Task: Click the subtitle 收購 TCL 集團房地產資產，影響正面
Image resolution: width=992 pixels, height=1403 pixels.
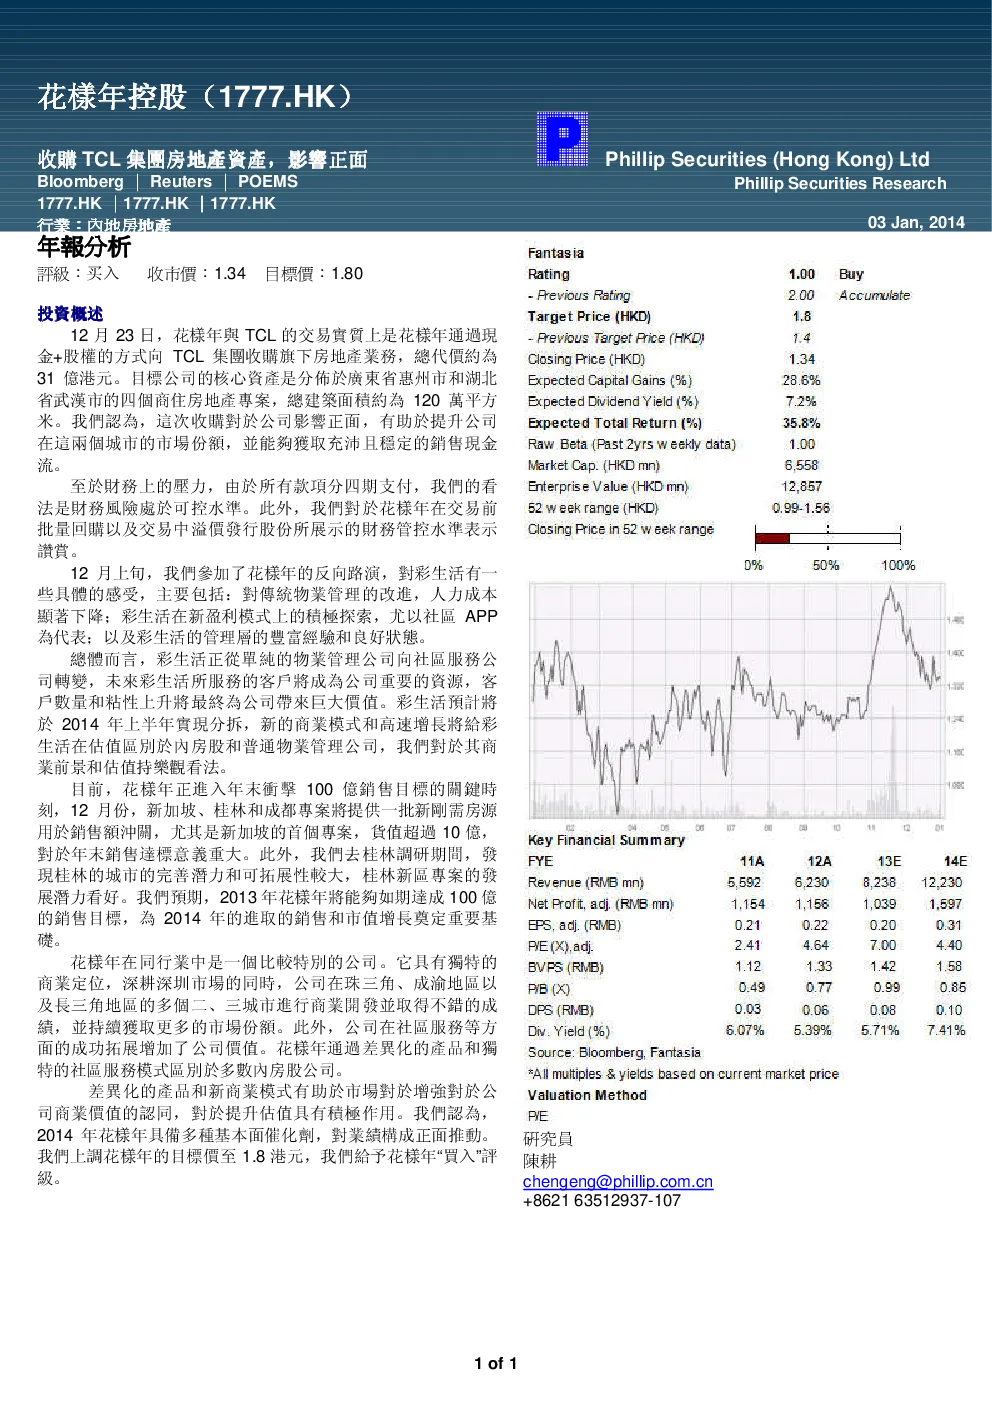Action: (x=202, y=159)
